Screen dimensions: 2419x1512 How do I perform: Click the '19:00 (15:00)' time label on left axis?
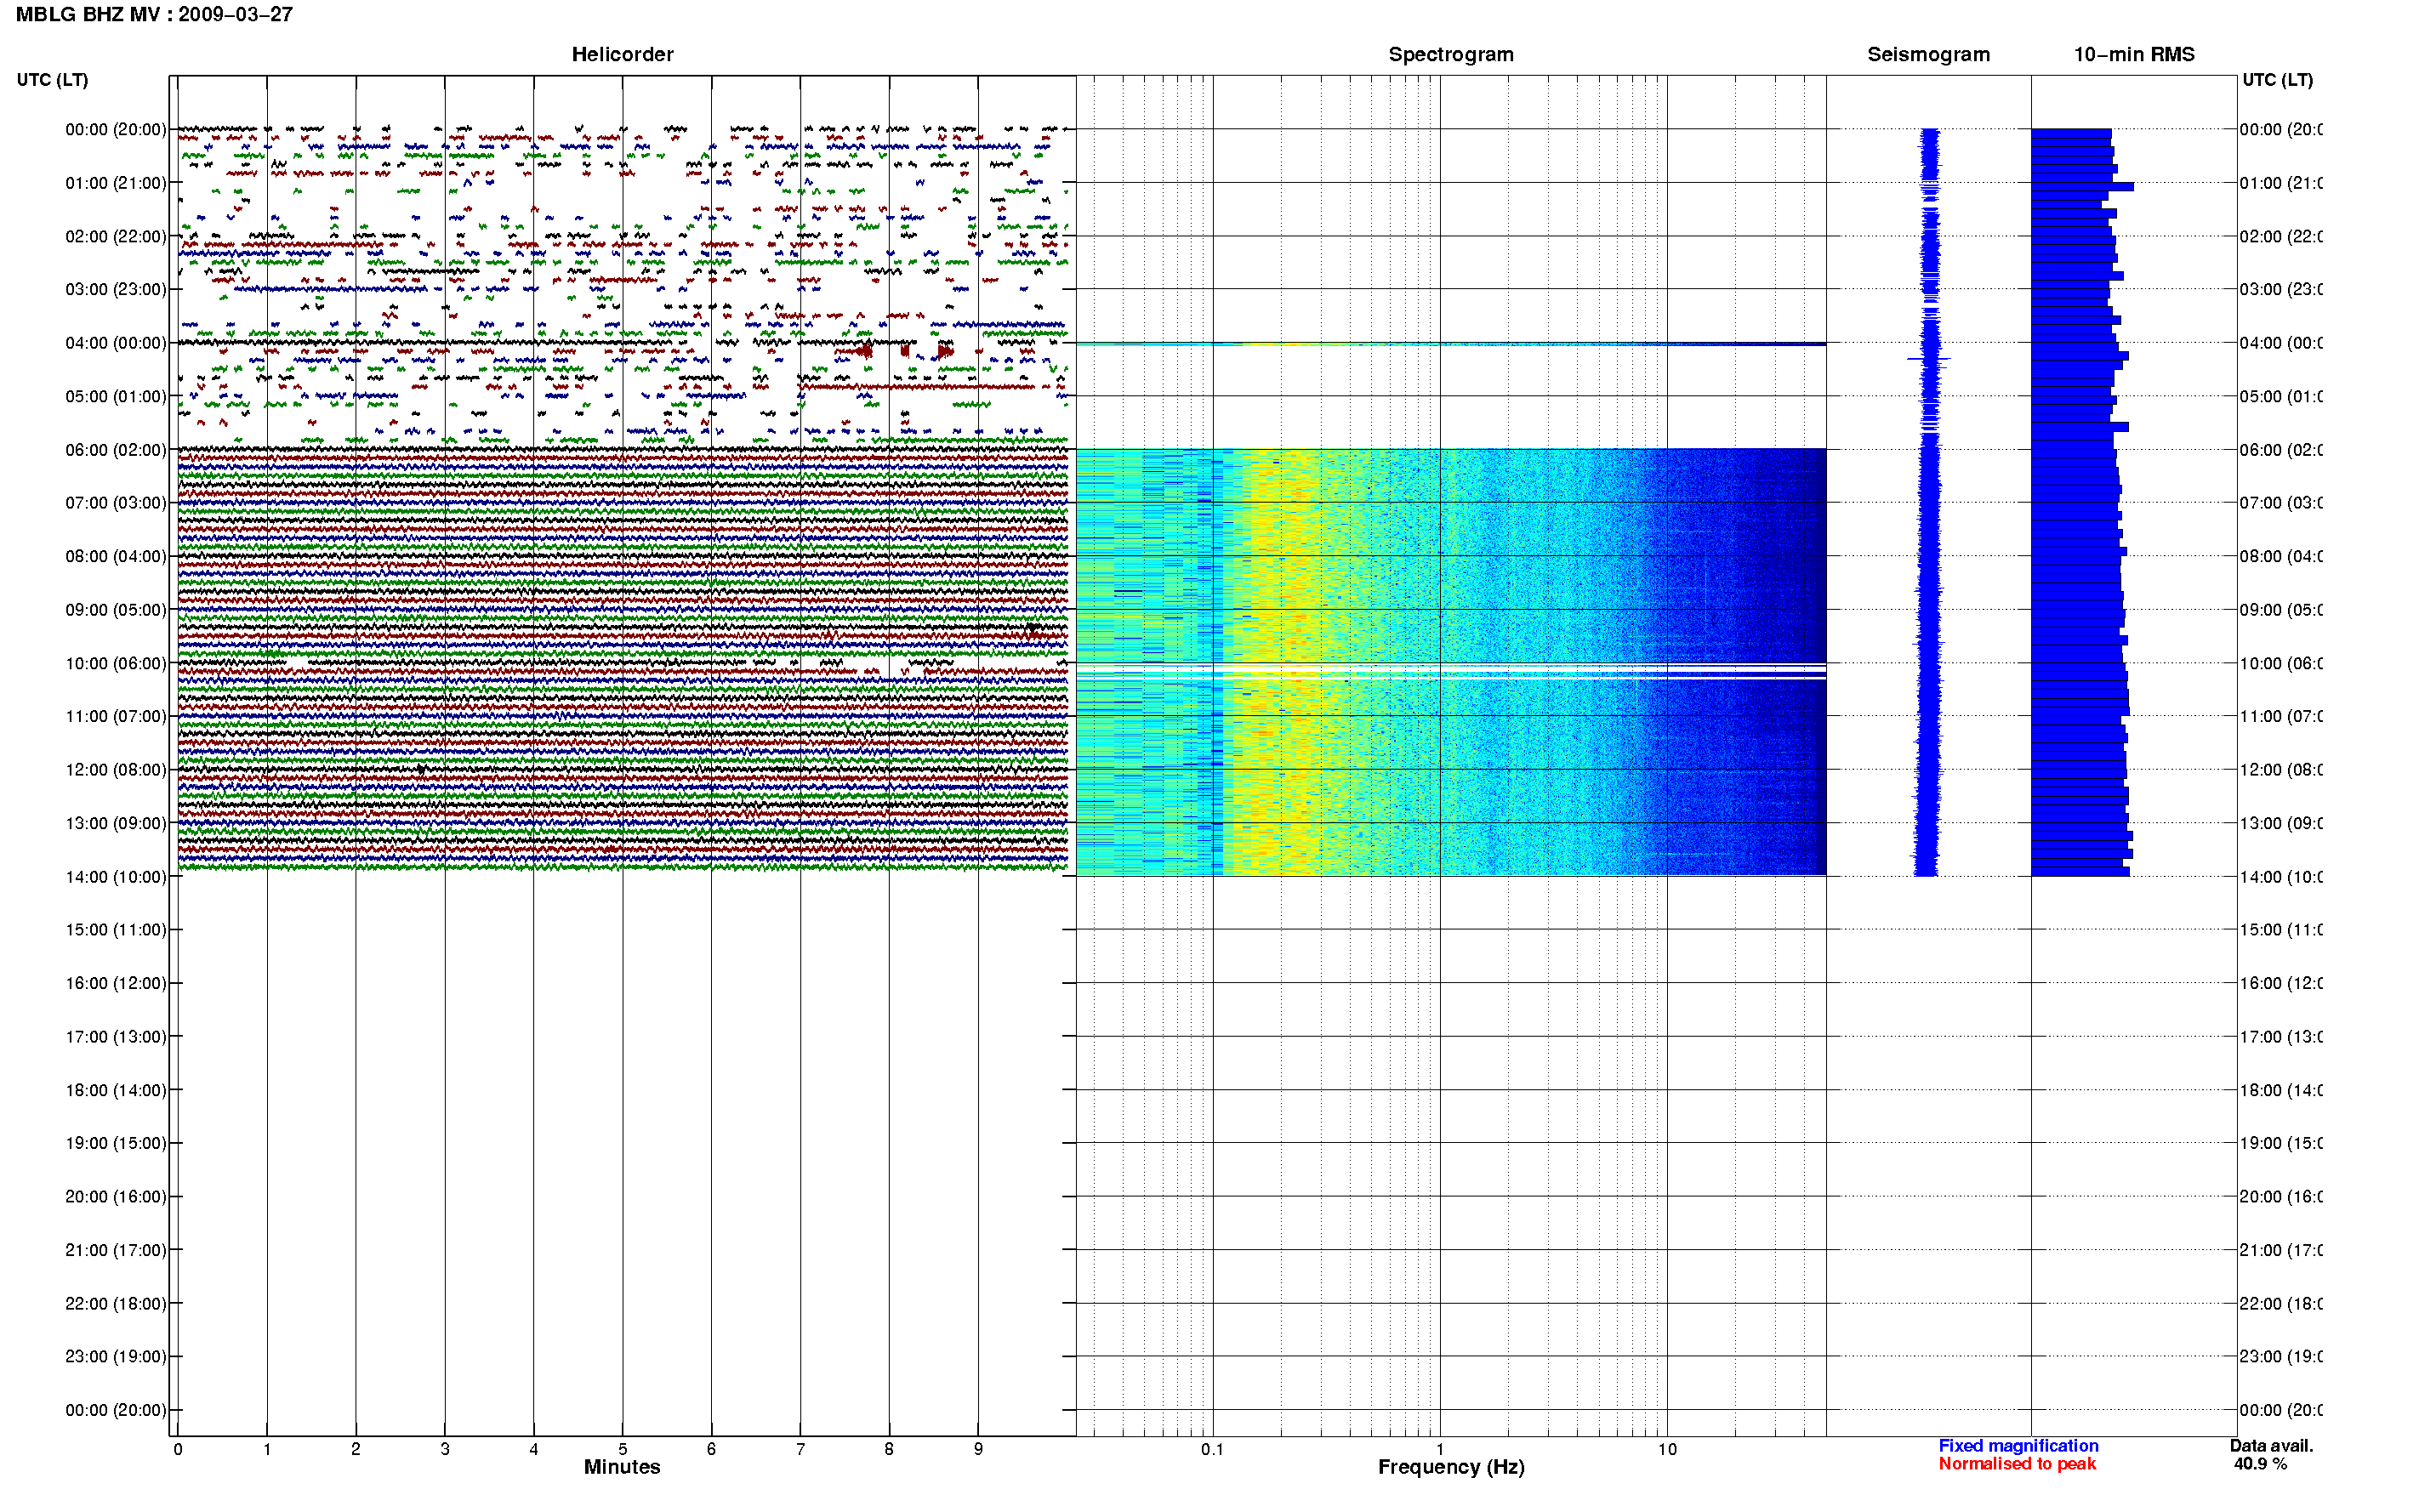[x=116, y=1144]
